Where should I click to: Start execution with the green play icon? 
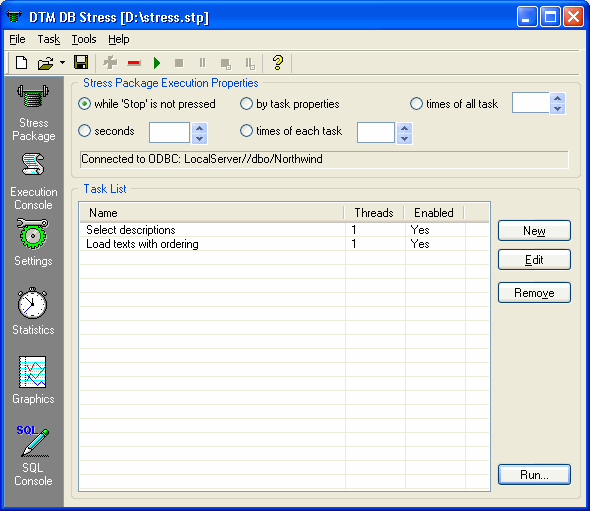pyautogui.click(x=157, y=63)
